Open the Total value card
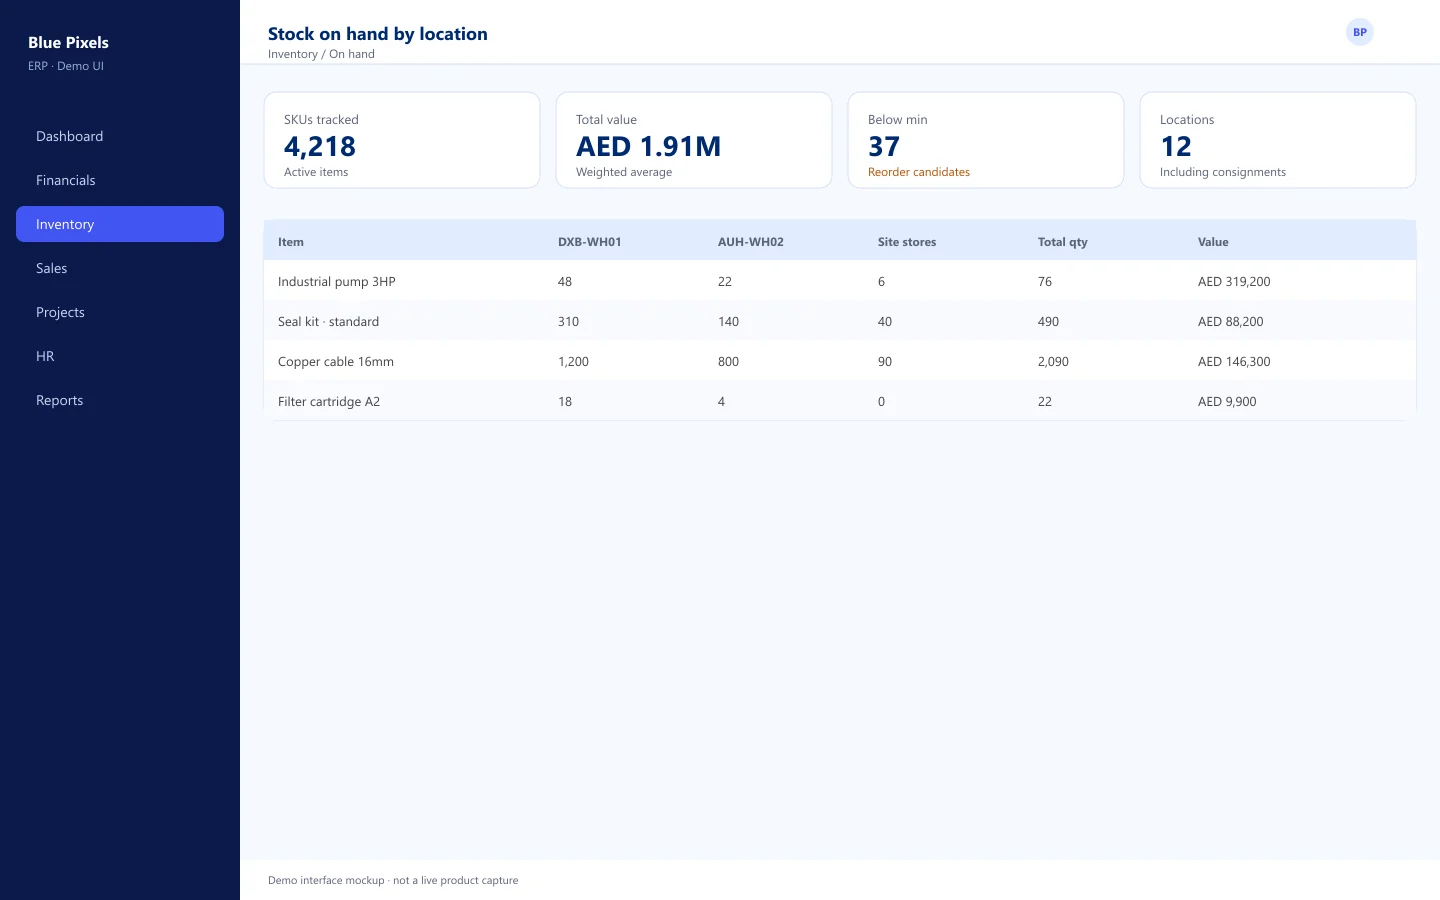 pyautogui.click(x=694, y=140)
